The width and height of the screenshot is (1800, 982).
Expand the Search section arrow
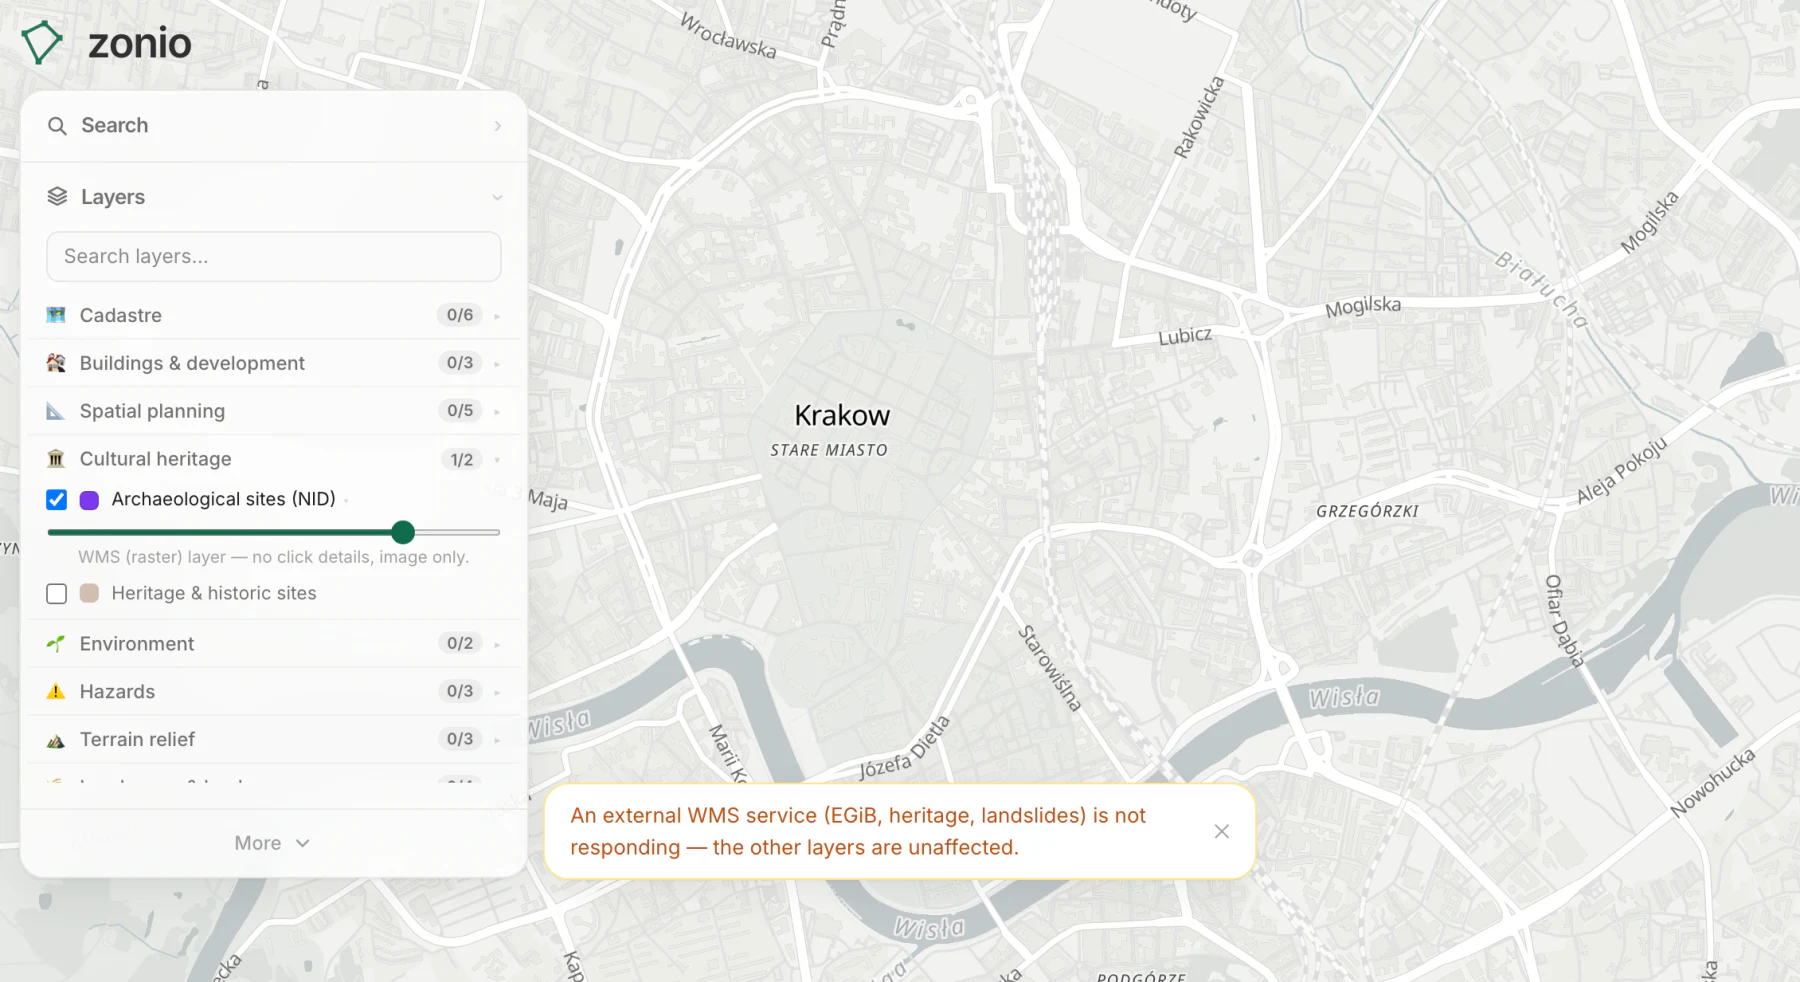[497, 126]
